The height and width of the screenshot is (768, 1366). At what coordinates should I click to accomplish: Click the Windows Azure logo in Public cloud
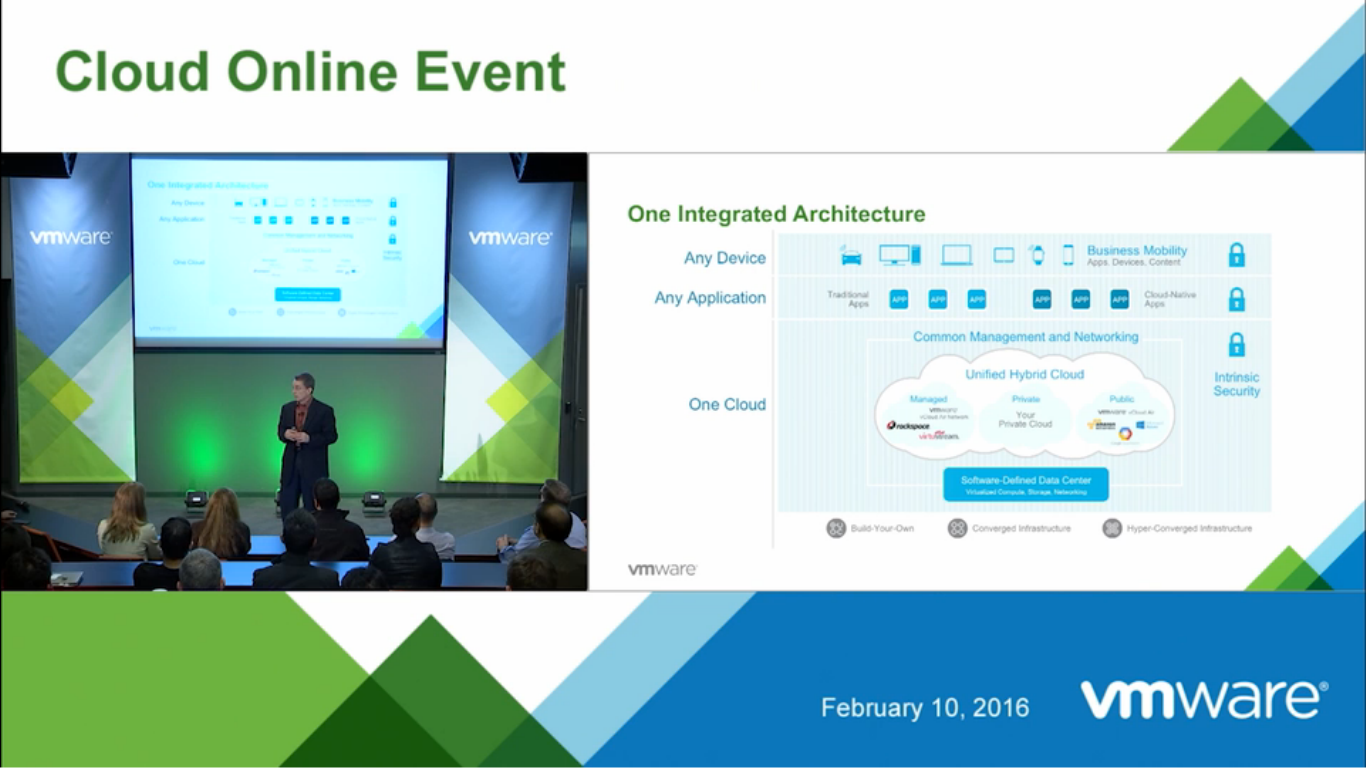tap(1150, 425)
